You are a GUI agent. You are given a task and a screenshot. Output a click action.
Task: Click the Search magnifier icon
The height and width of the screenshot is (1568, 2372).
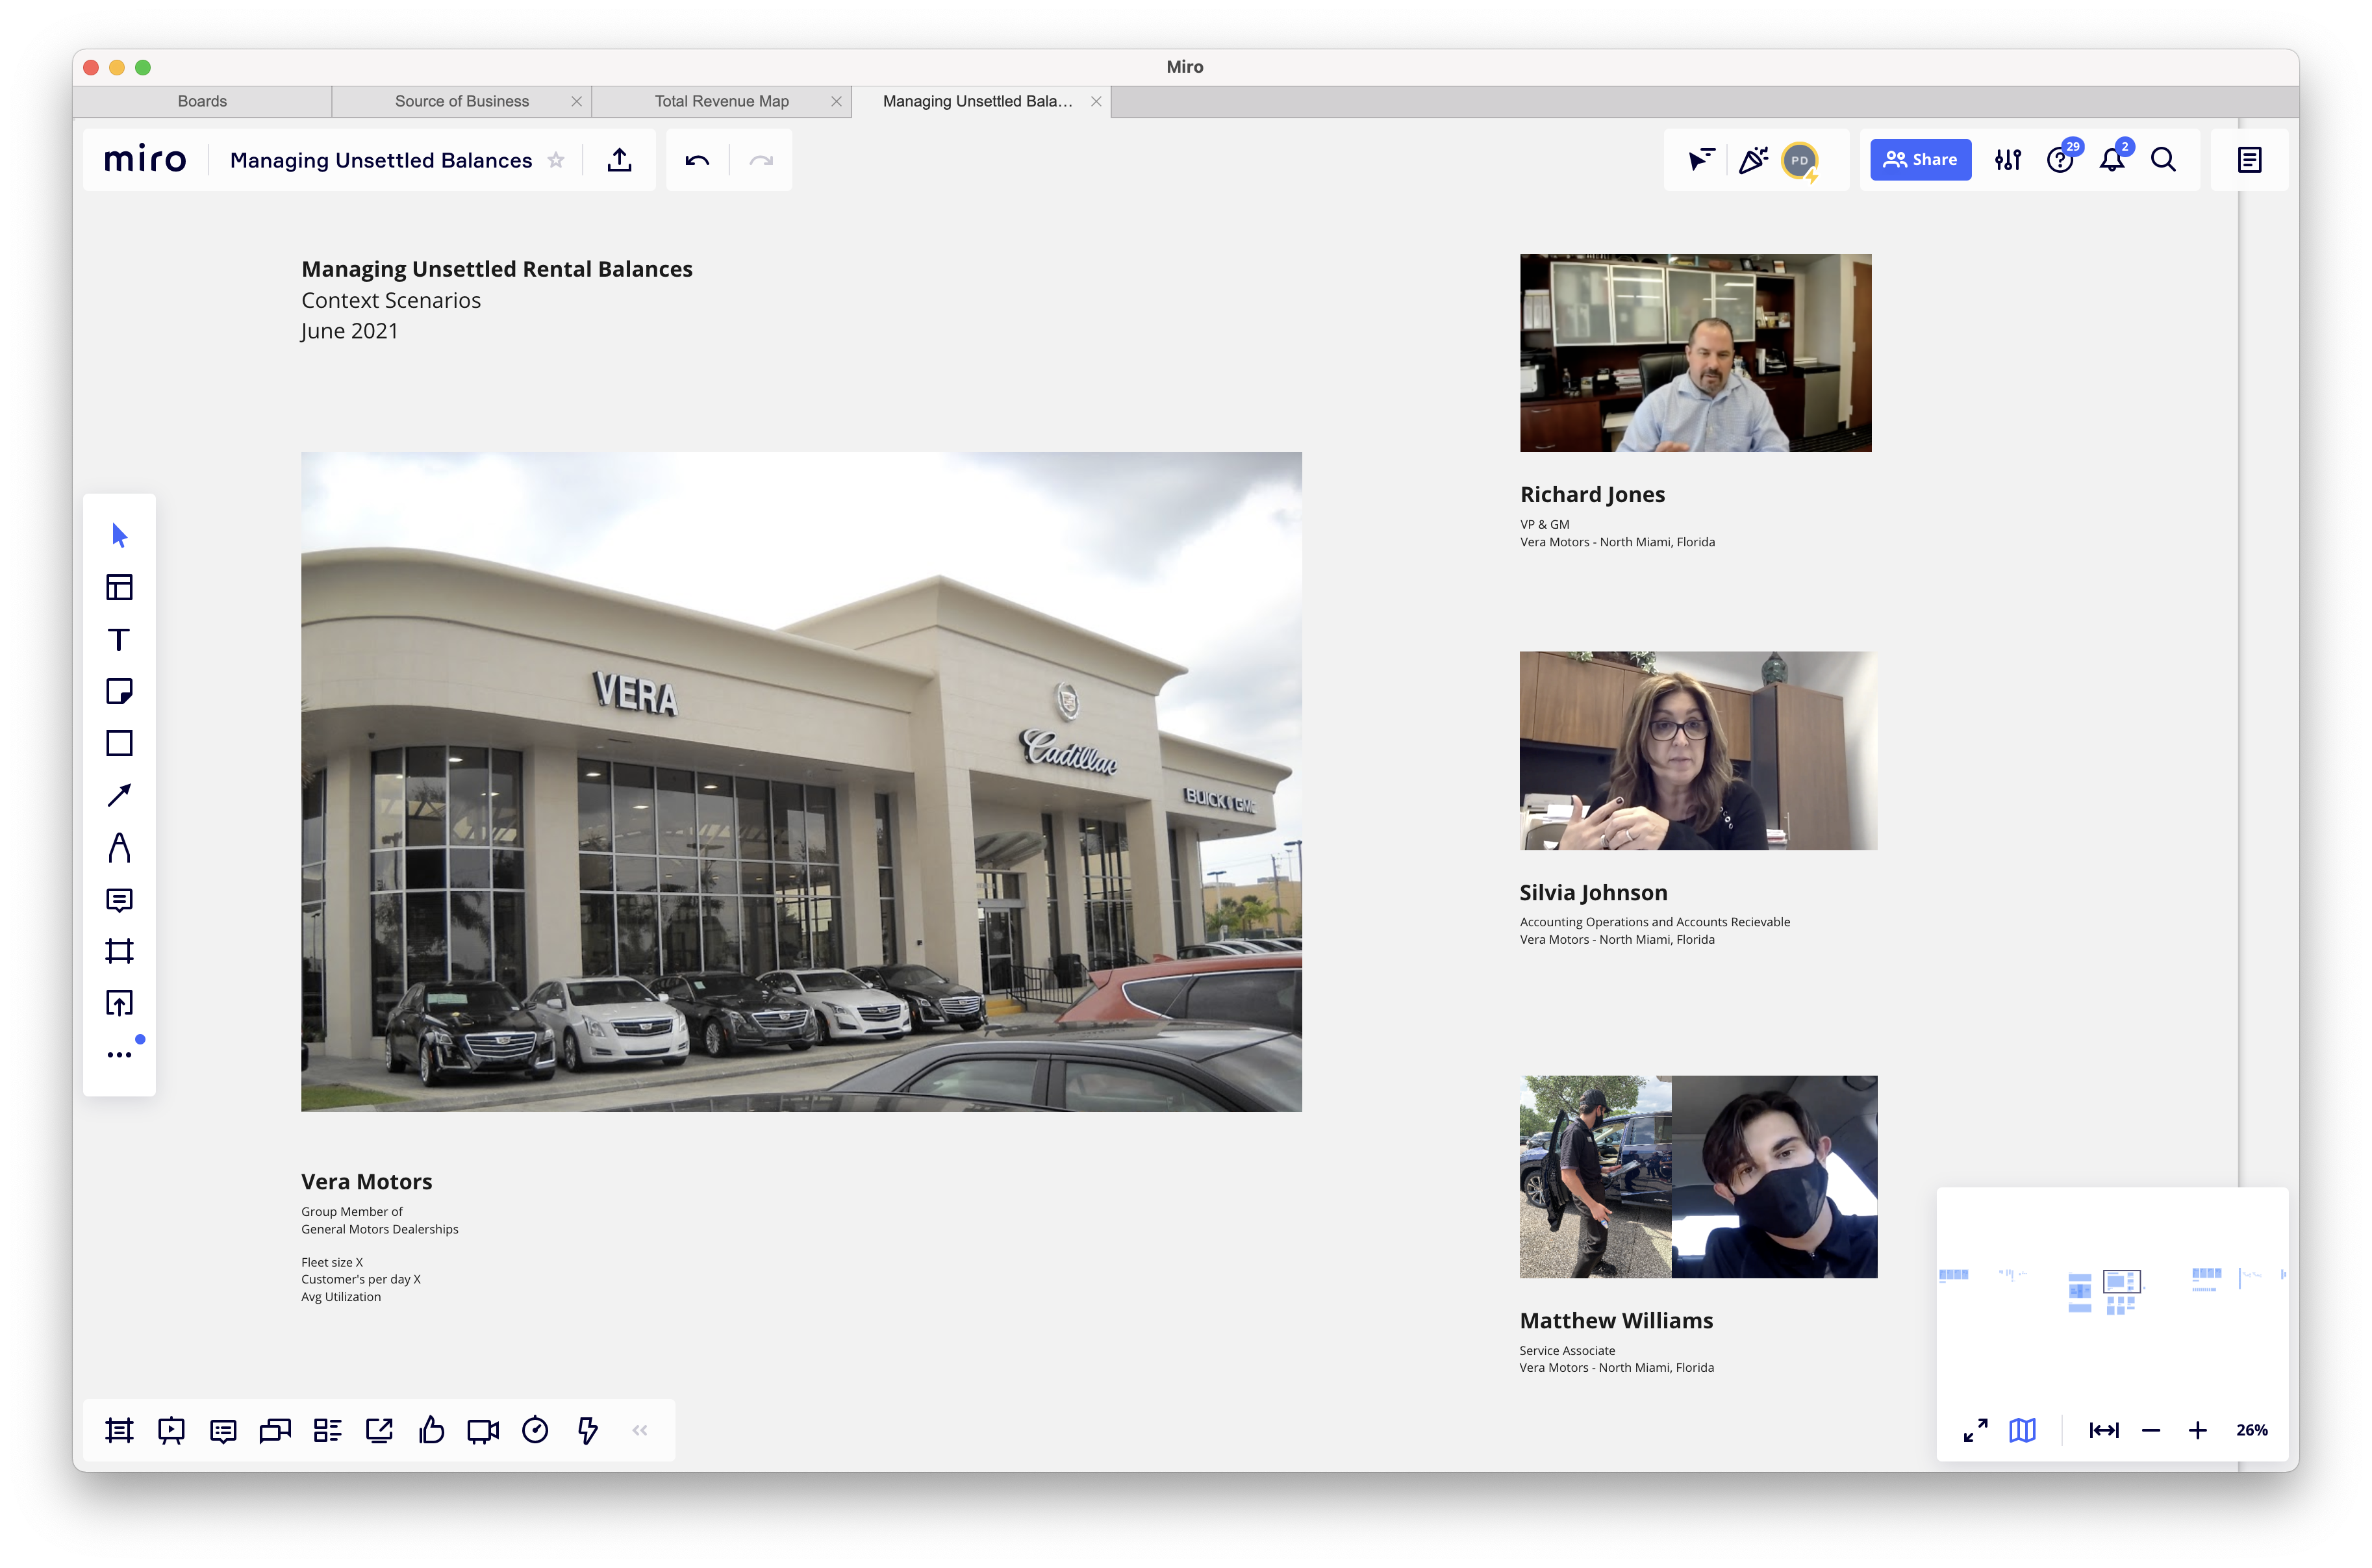pyautogui.click(x=2163, y=160)
